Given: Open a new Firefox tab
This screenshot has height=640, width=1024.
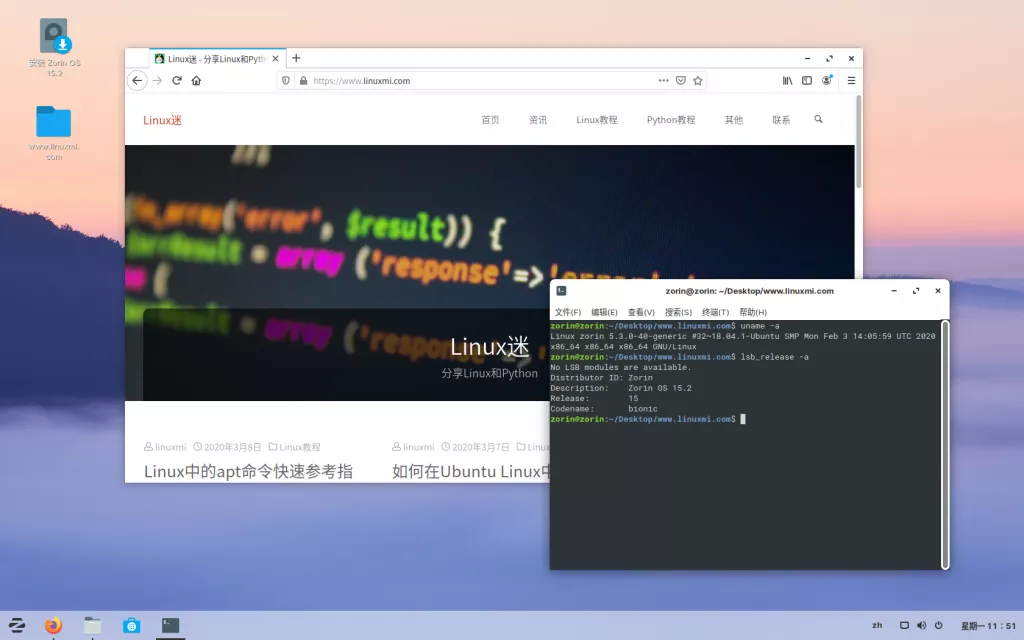Looking at the screenshot, I should (296, 58).
